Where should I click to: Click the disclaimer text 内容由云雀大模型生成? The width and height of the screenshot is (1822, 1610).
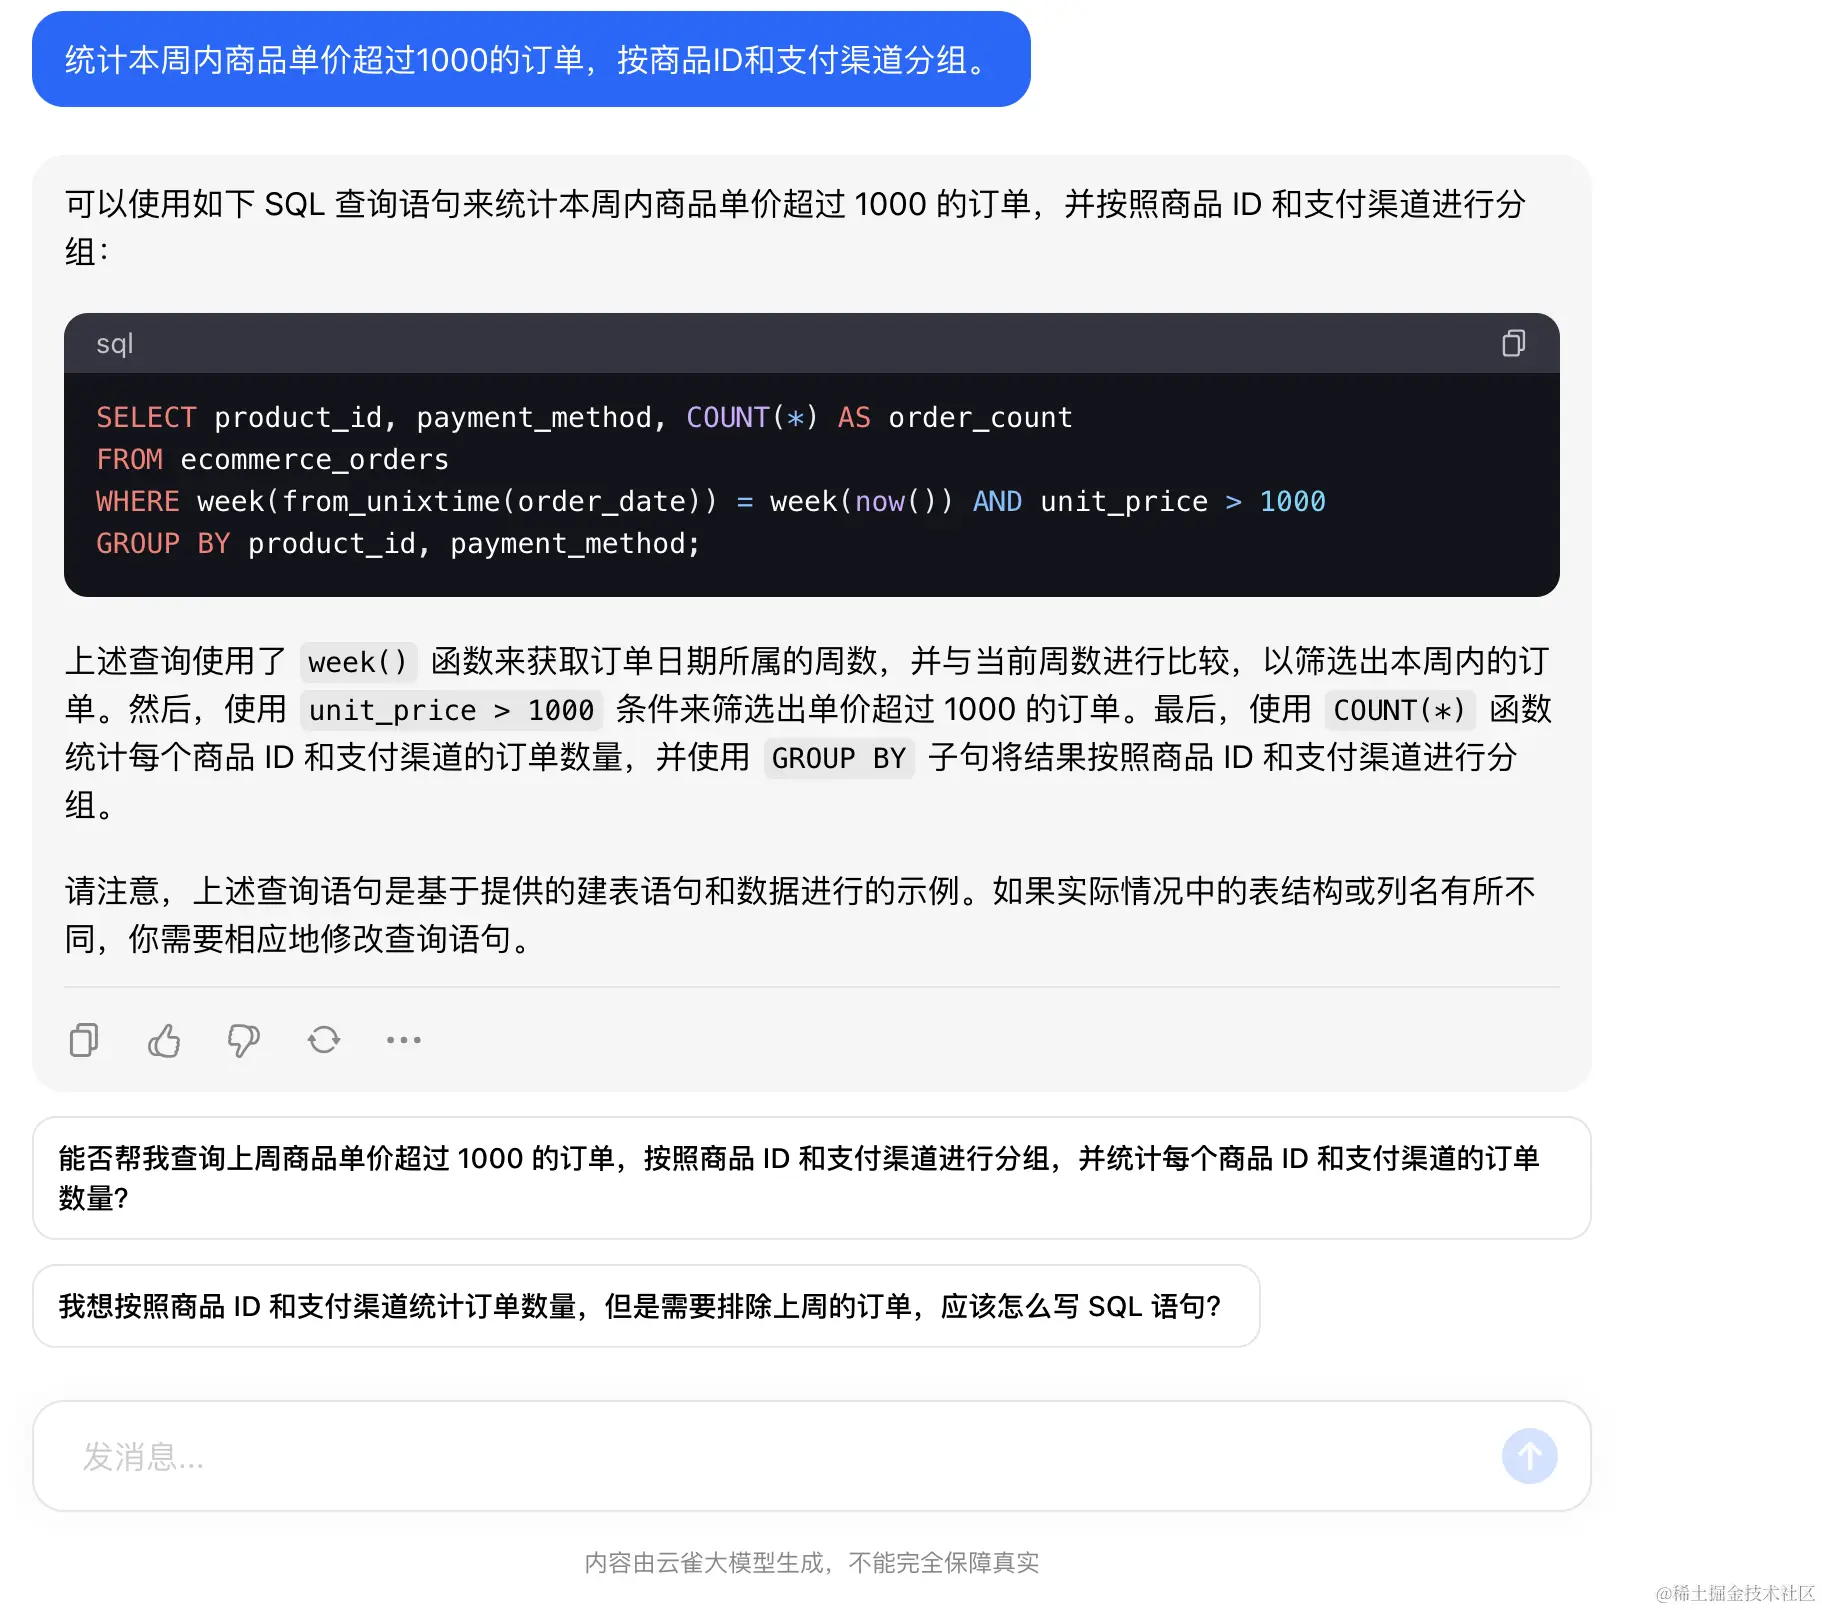coord(810,1563)
